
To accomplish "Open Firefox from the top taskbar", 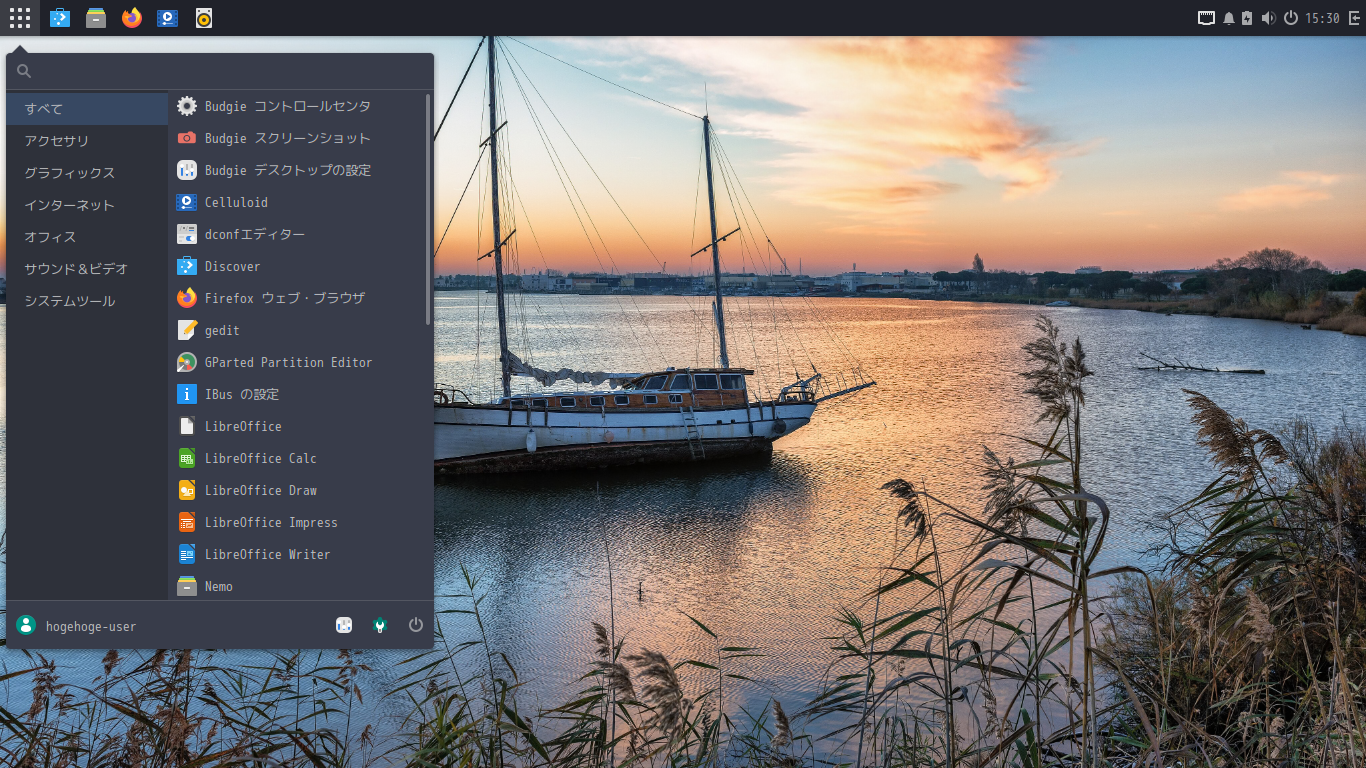I will [x=131, y=17].
